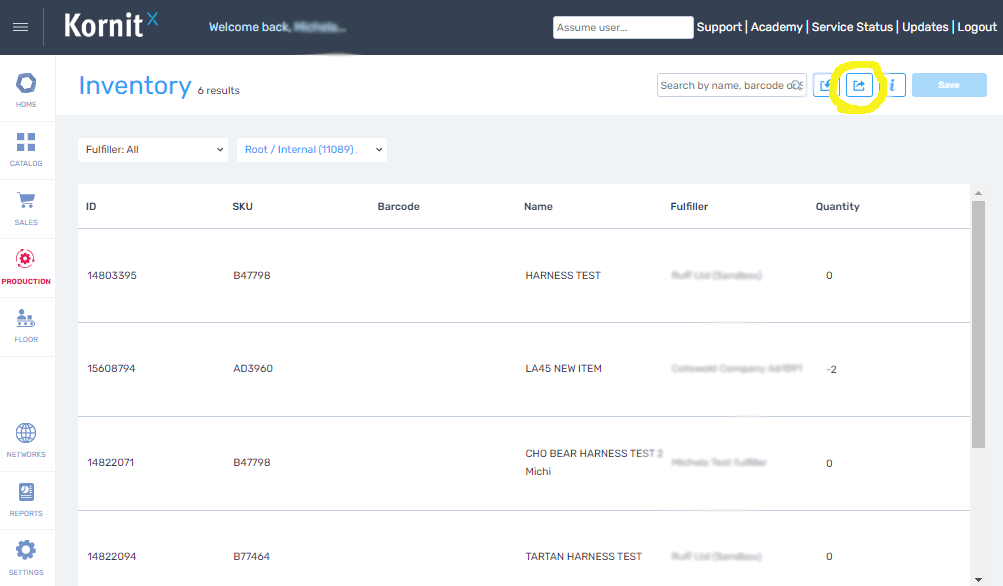Open the Catalog section
Screen dimensions: 1003x586
[x=26, y=150]
